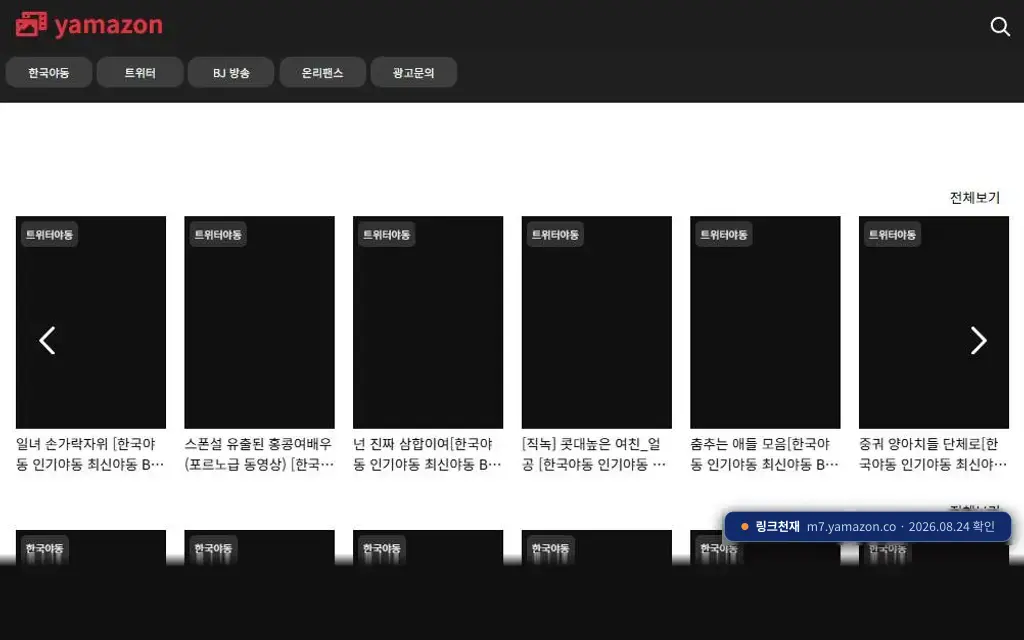The height and width of the screenshot is (640, 1024).
Task: Click the '[직녹] 콧대높은 여친_얼공' title text
Action: coord(594,454)
